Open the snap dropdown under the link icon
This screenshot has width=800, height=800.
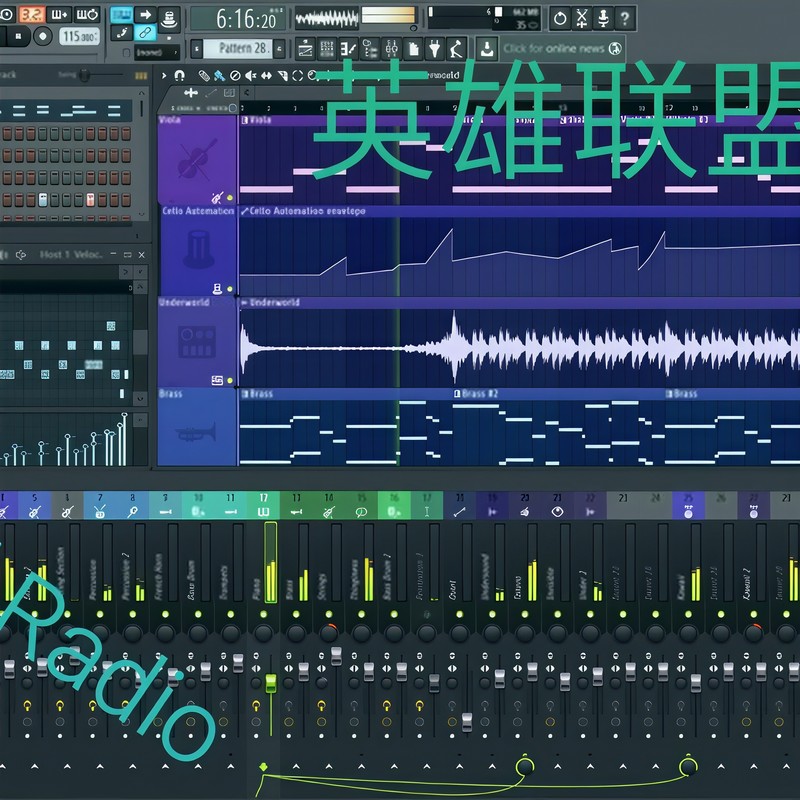(x=157, y=52)
